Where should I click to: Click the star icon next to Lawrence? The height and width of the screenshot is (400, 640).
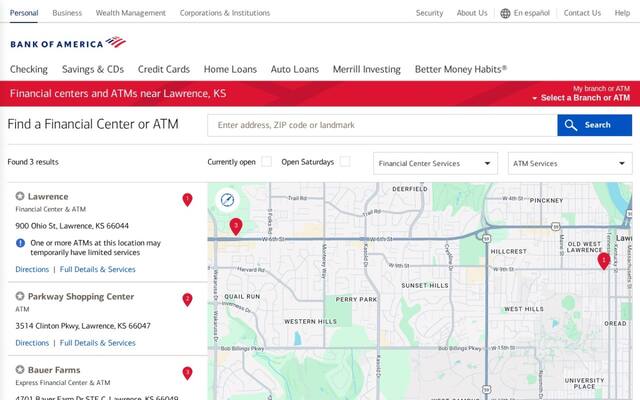coord(20,196)
